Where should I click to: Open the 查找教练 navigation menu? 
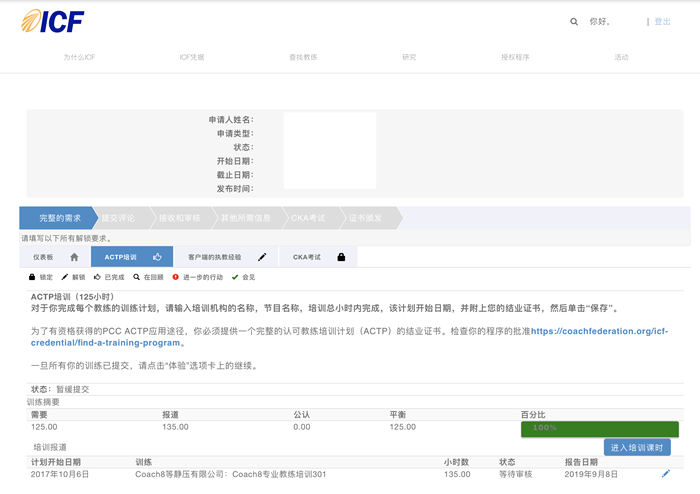(x=302, y=57)
